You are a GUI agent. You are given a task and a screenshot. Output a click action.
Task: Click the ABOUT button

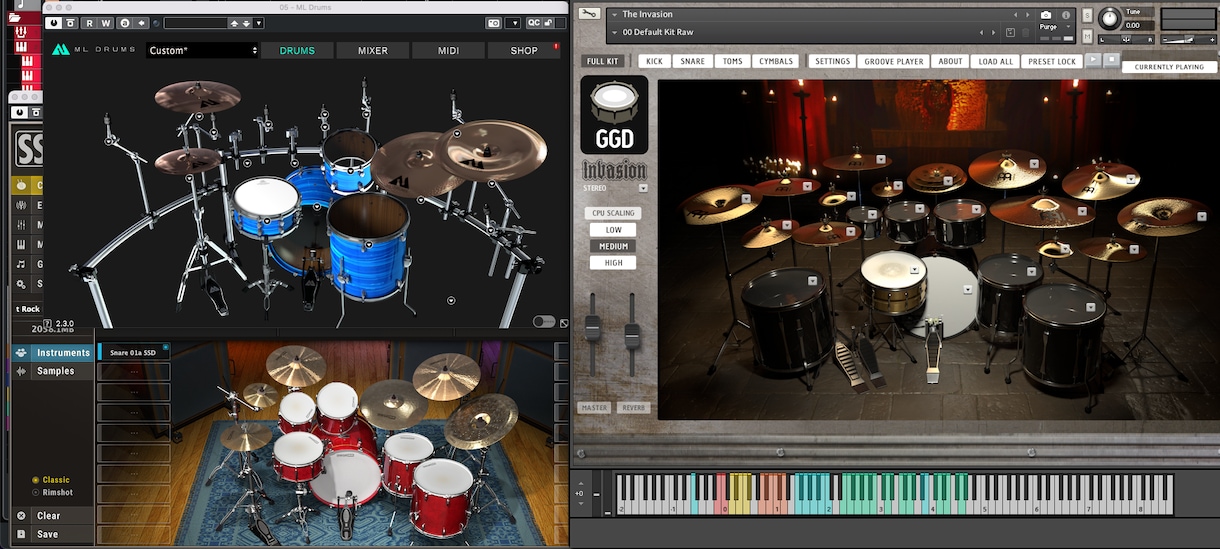(950, 61)
